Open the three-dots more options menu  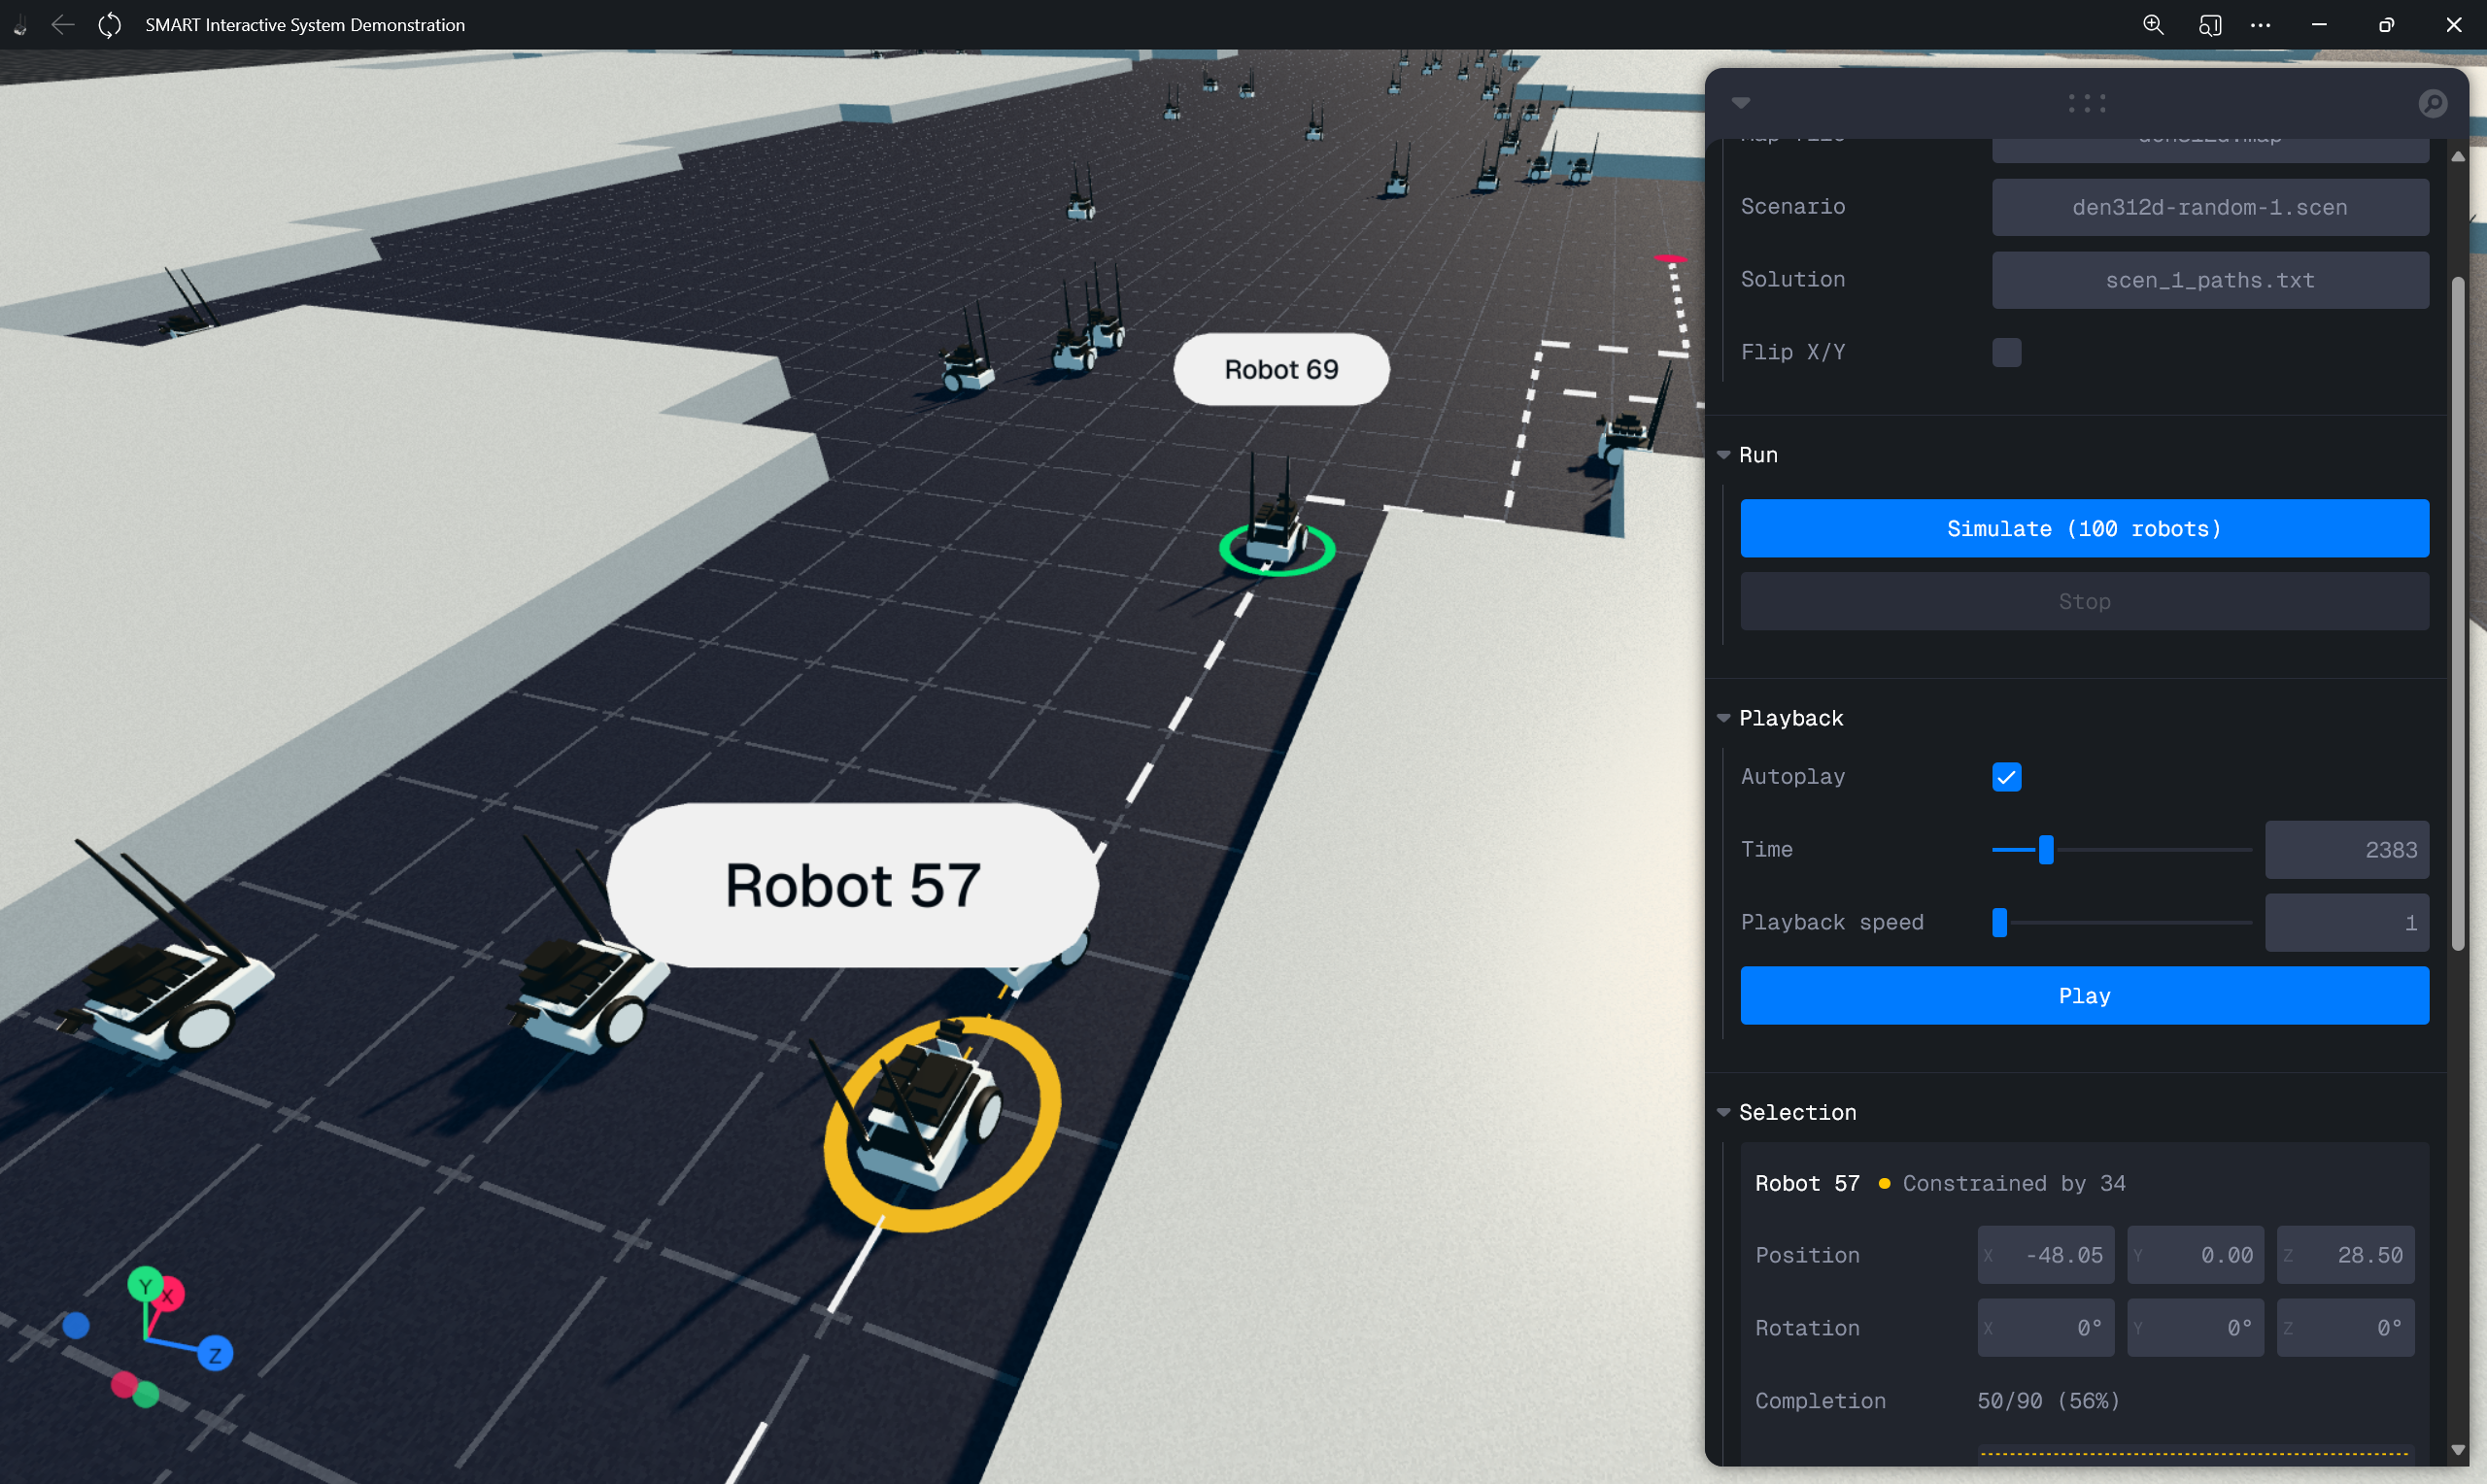click(x=2260, y=24)
